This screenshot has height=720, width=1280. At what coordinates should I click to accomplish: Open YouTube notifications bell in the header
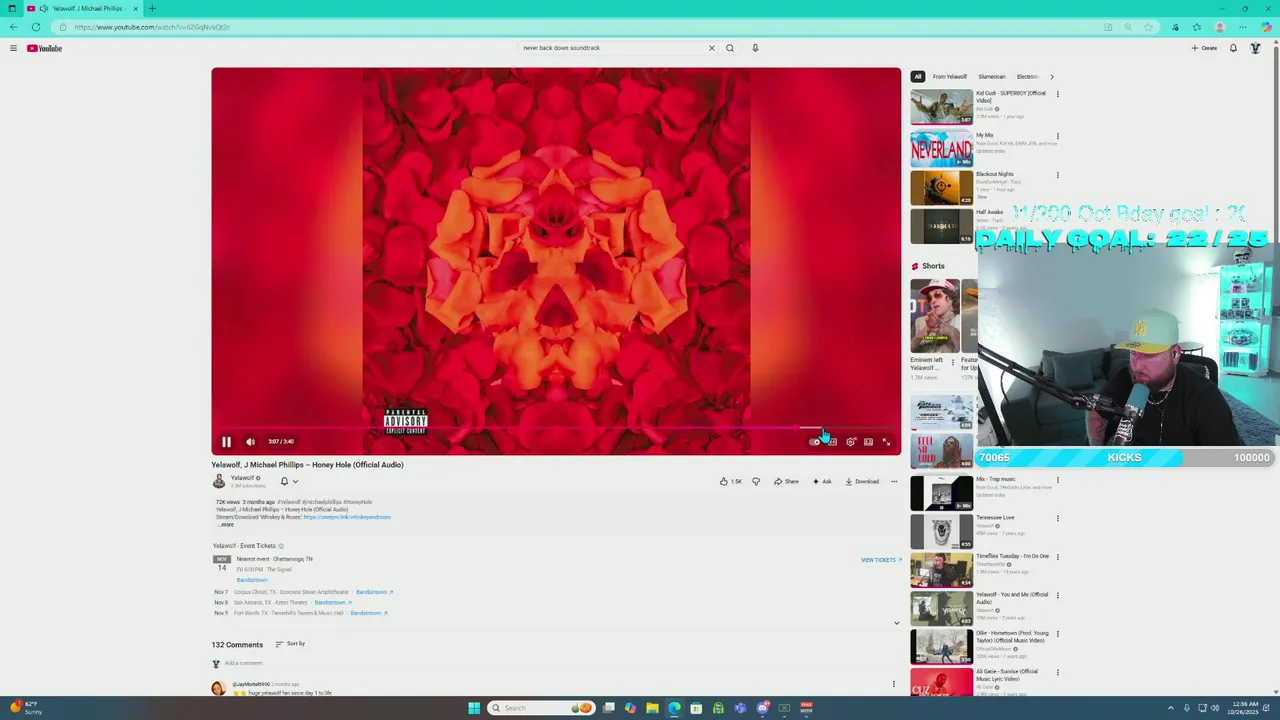click(1233, 48)
